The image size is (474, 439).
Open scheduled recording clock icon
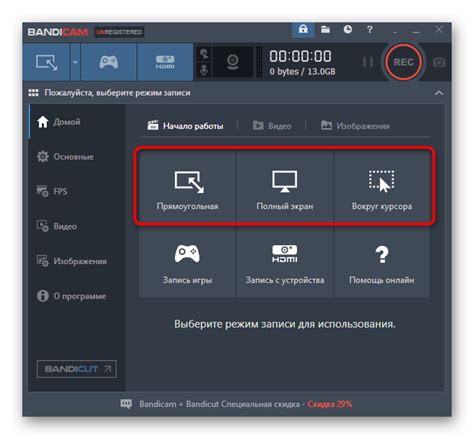point(348,30)
